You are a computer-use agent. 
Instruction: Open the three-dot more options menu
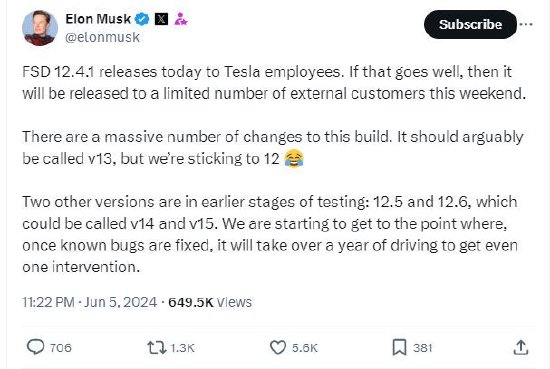(526, 24)
